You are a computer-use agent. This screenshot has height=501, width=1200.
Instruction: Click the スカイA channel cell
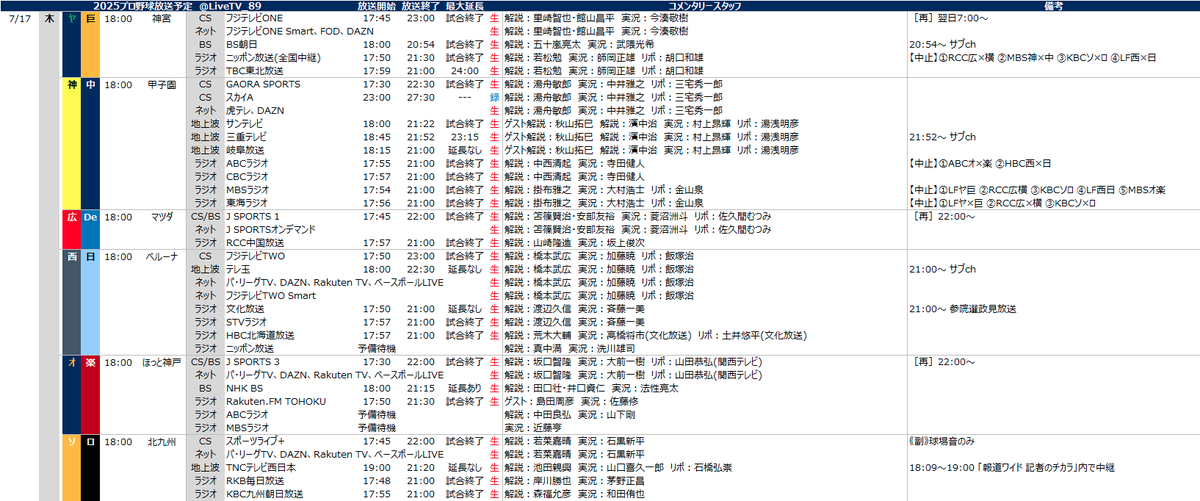tap(241, 98)
